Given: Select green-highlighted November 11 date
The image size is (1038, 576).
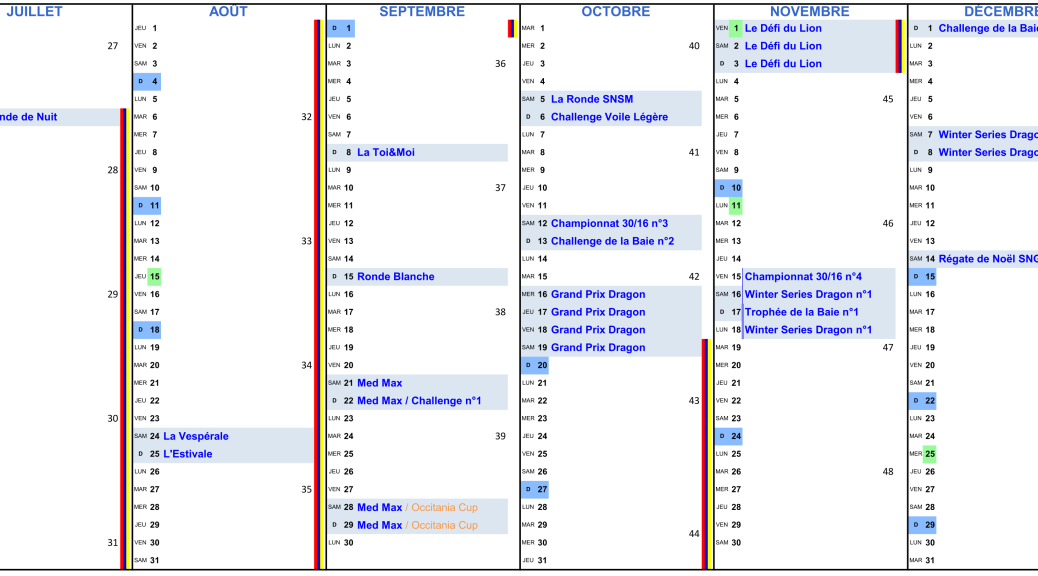Looking at the screenshot, I should coord(735,206).
